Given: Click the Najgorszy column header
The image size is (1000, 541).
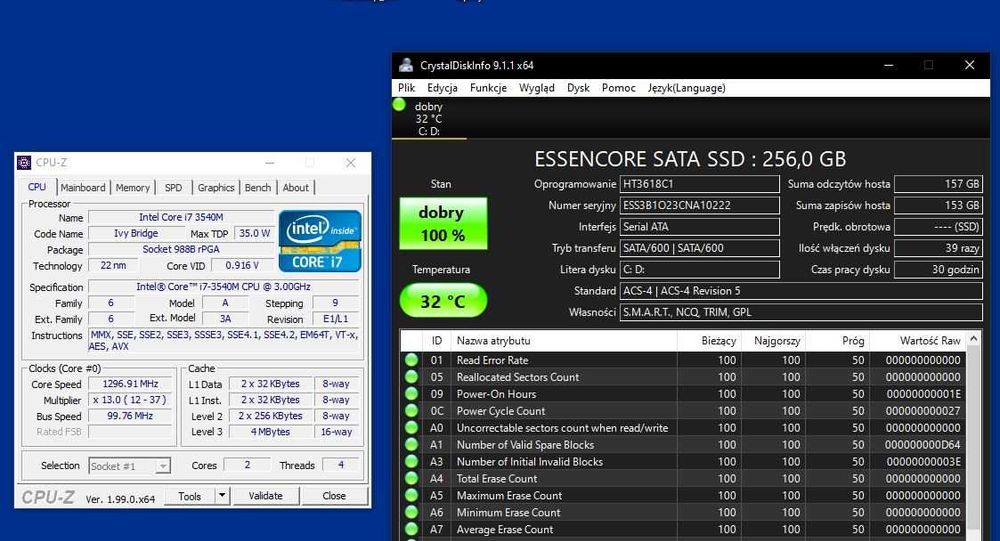Looking at the screenshot, I should click(773, 341).
